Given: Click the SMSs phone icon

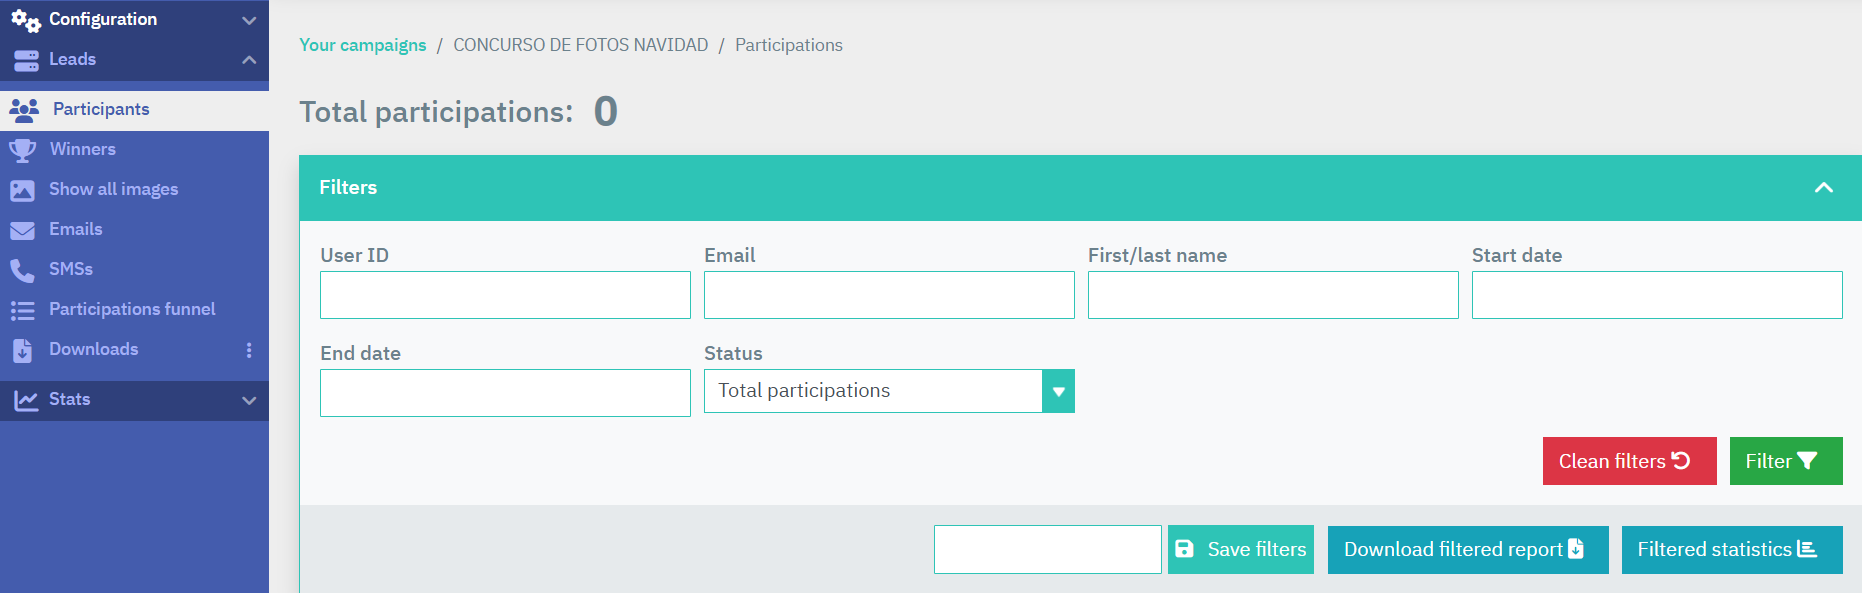Looking at the screenshot, I should [x=22, y=270].
